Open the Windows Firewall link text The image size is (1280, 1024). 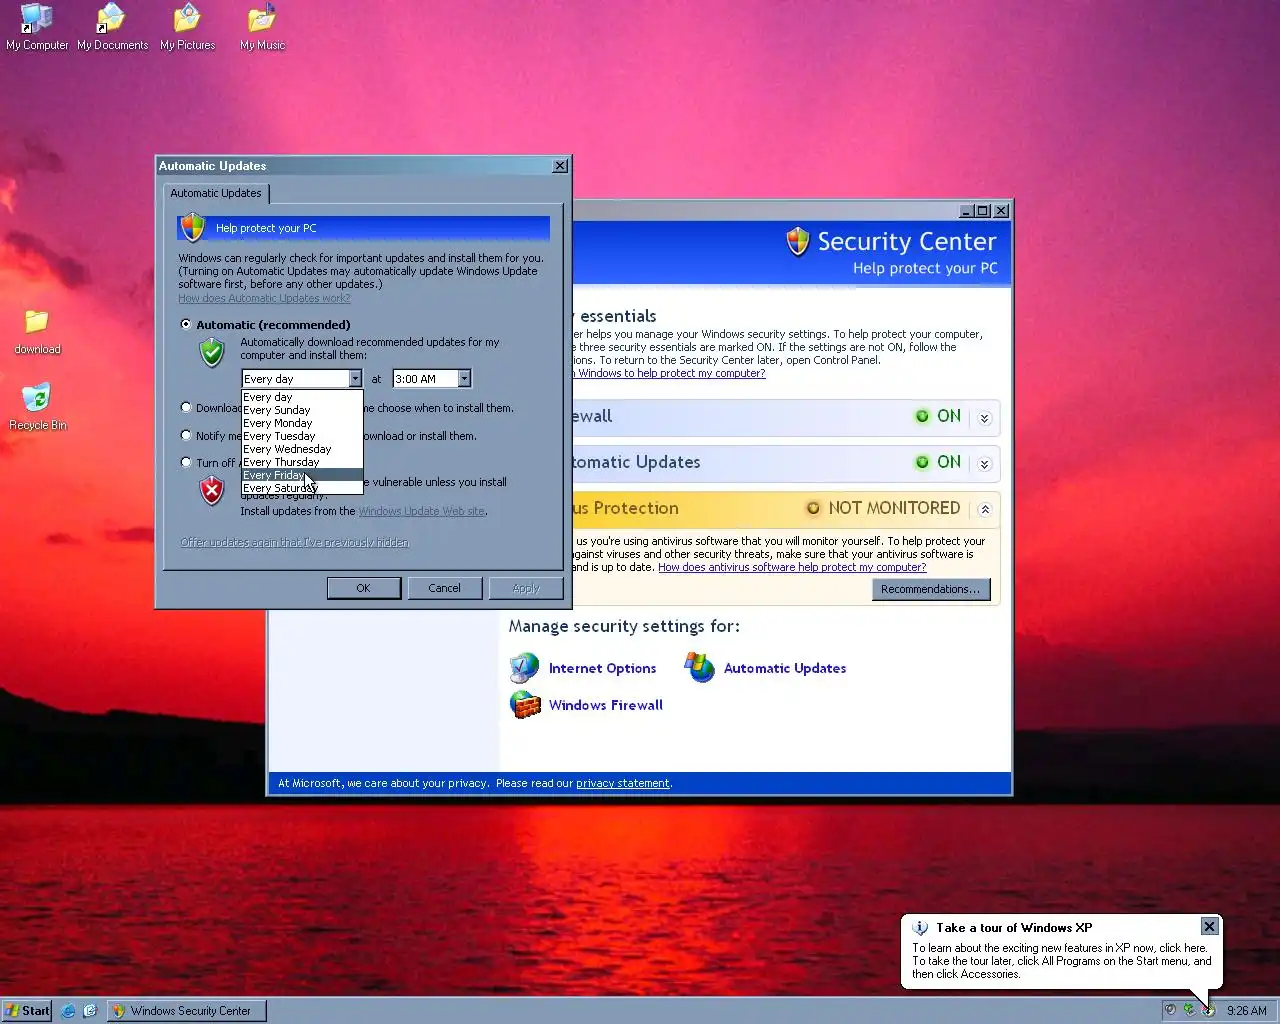point(605,705)
